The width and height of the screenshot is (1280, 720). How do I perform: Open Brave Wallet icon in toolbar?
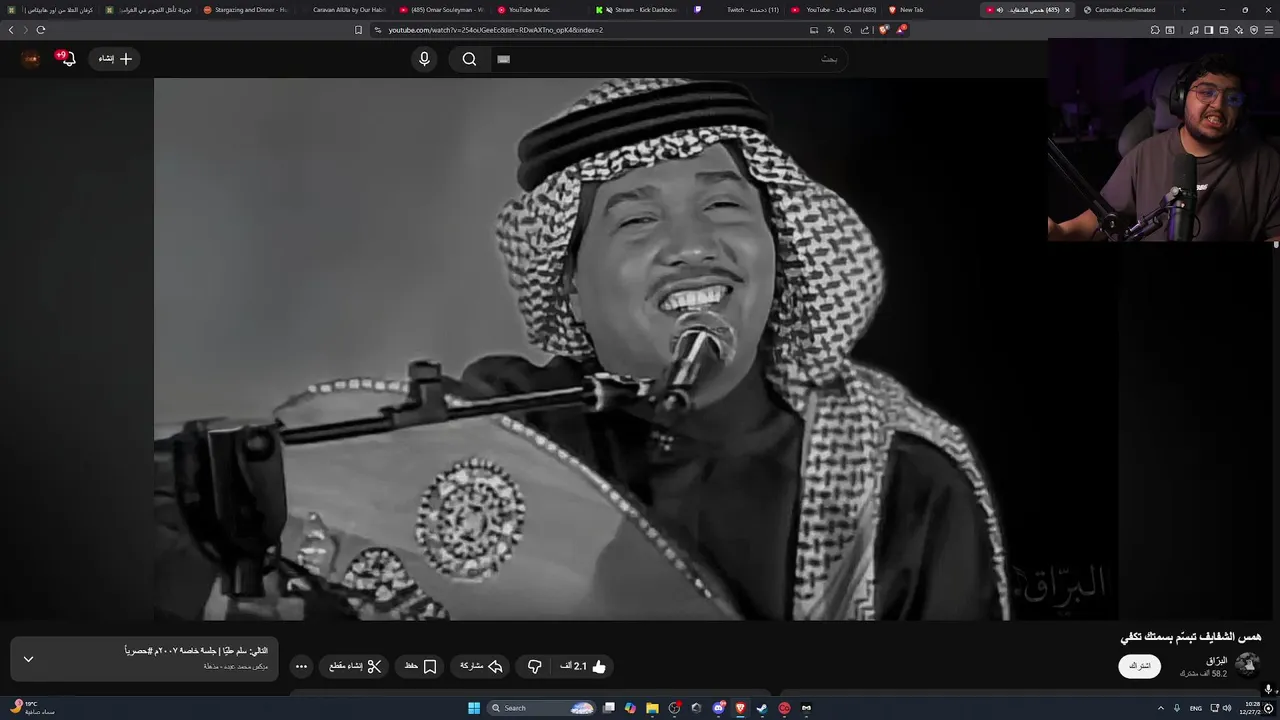click(1224, 30)
